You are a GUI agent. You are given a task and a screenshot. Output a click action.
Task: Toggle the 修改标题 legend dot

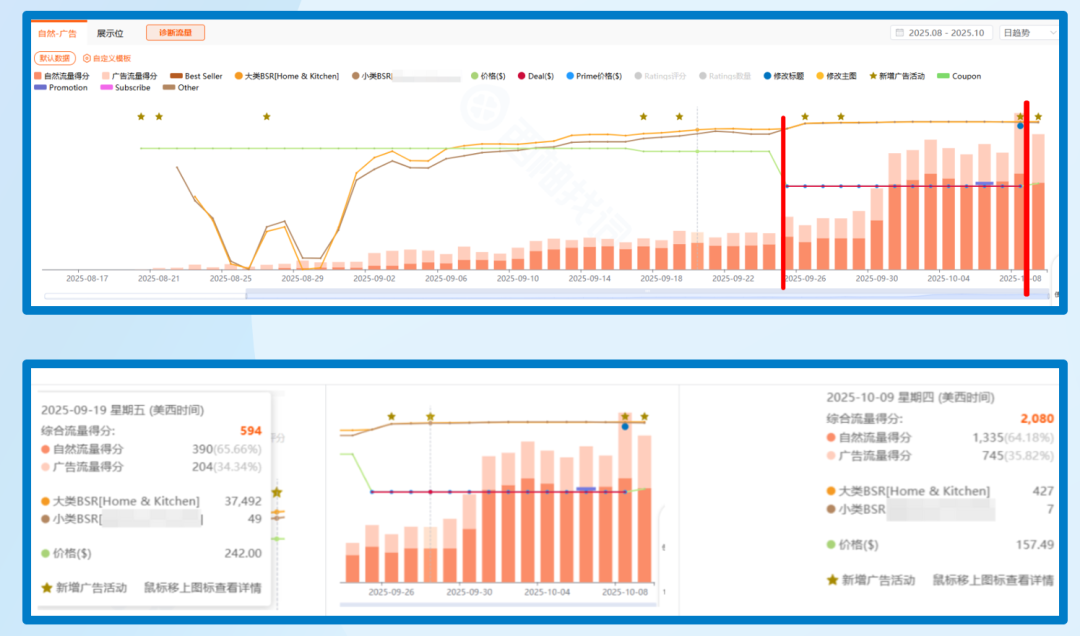(x=767, y=76)
